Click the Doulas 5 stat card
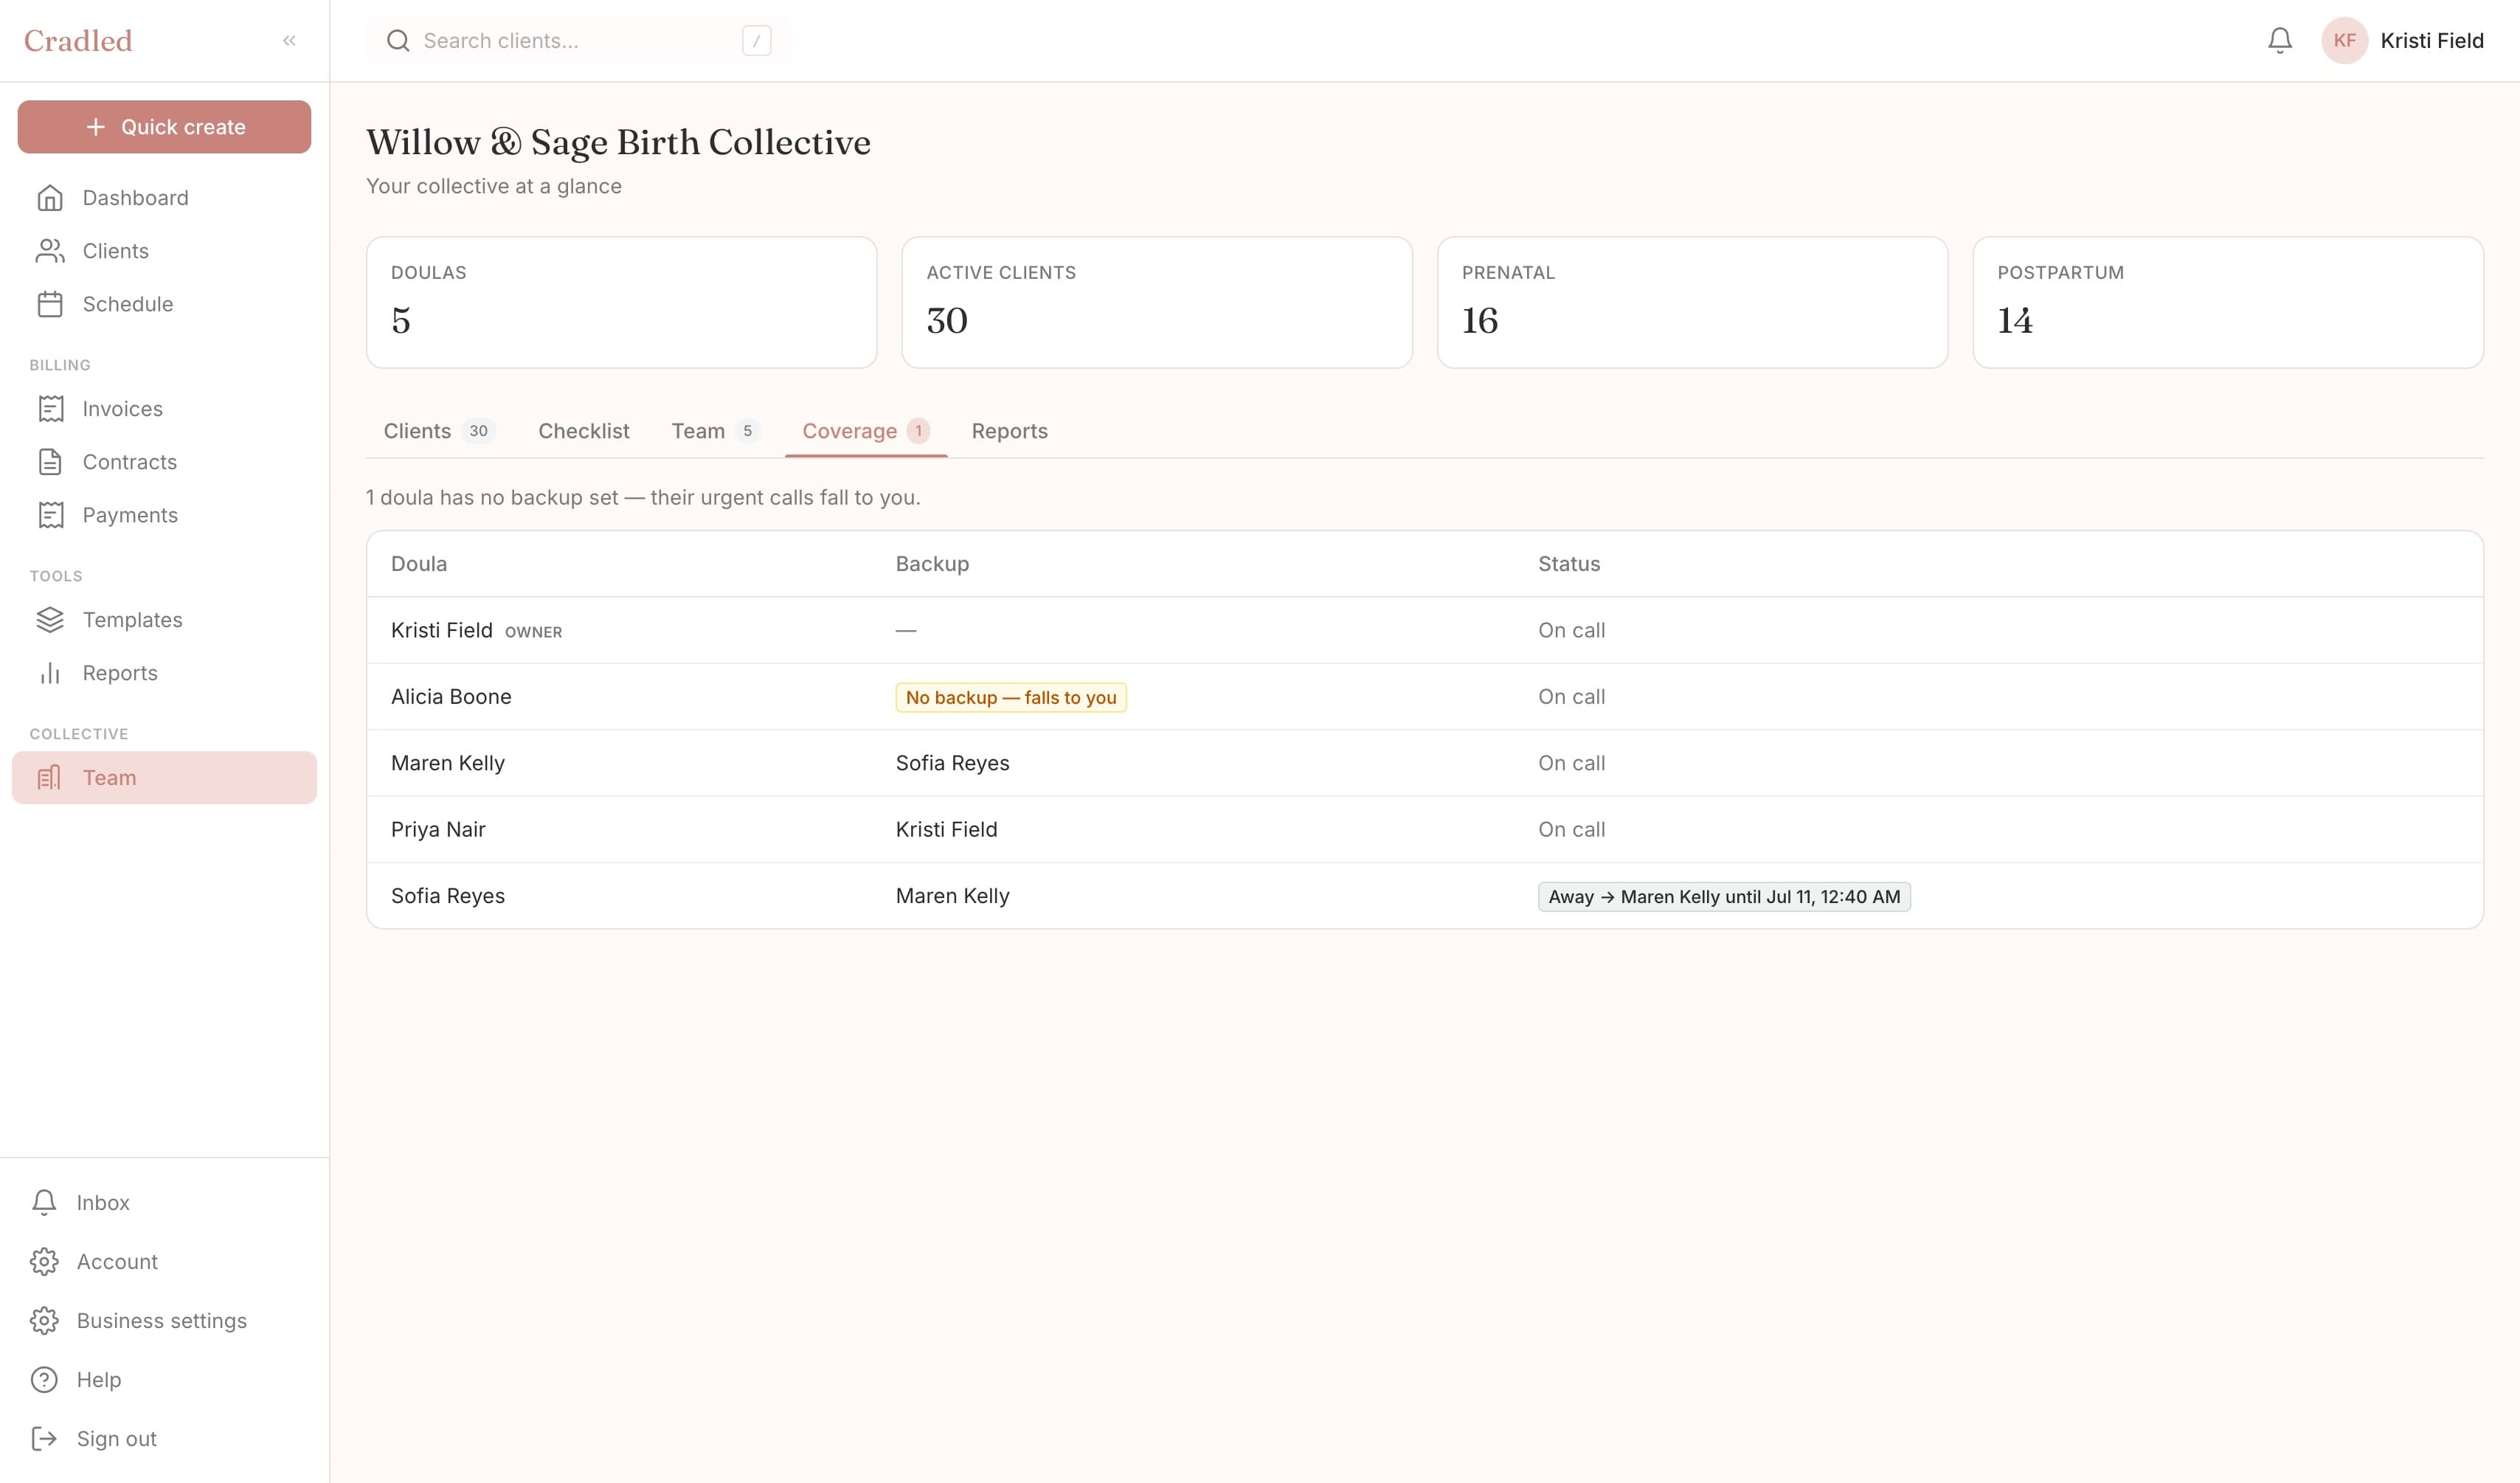 click(x=622, y=302)
